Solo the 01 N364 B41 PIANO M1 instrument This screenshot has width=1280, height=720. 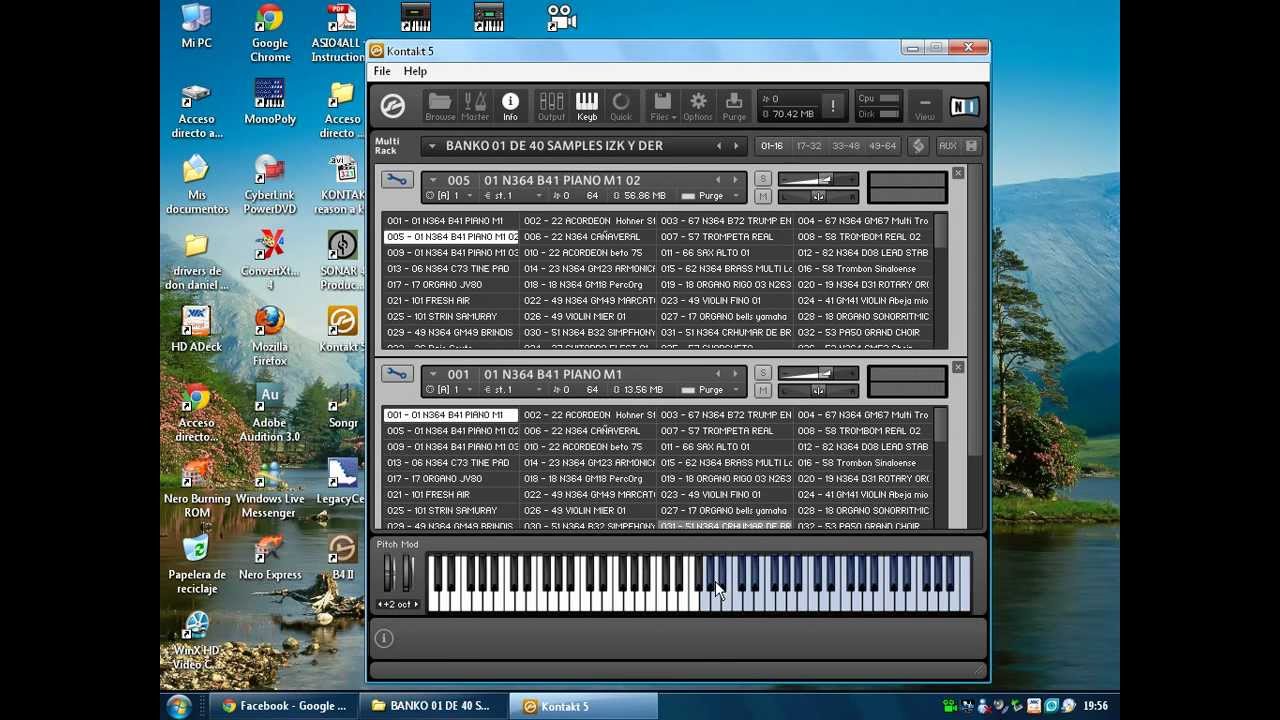(x=763, y=373)
